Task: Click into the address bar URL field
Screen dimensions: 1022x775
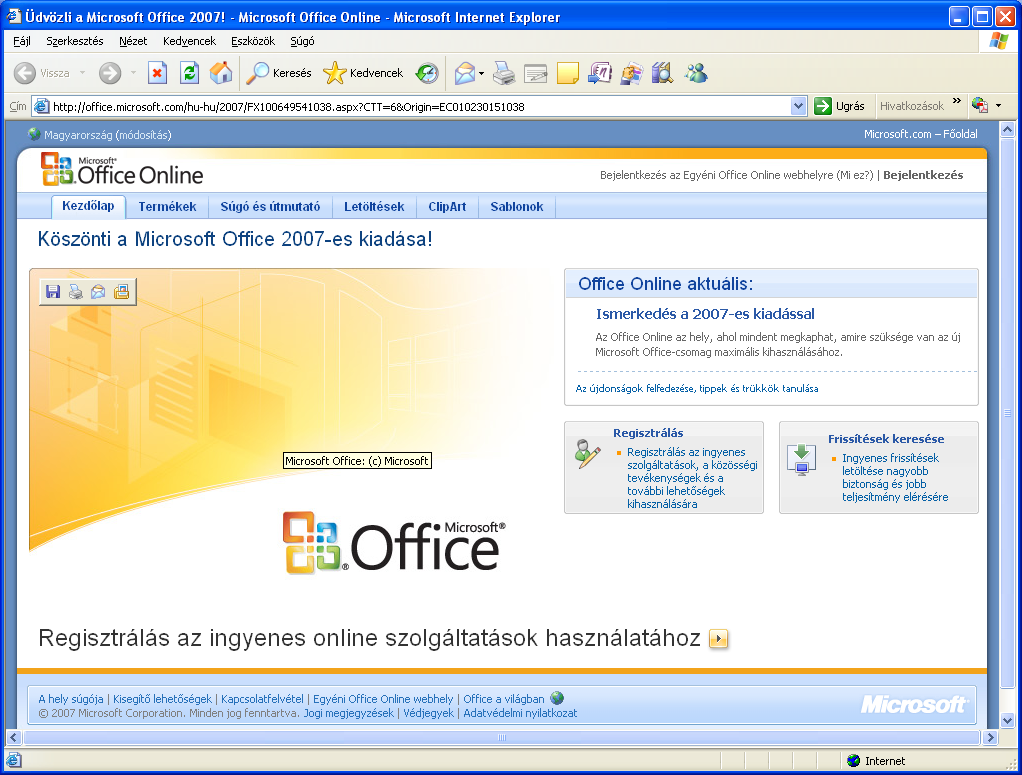Action: click(420, 106)
